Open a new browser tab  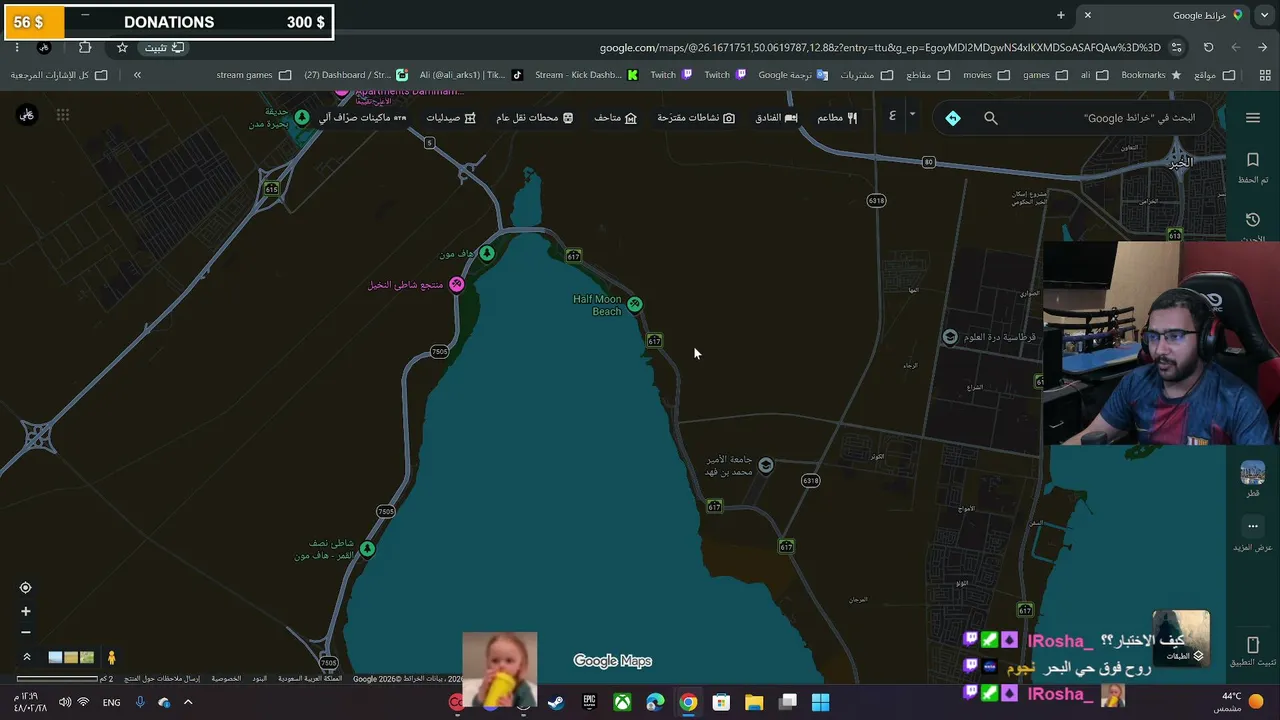1061,15
